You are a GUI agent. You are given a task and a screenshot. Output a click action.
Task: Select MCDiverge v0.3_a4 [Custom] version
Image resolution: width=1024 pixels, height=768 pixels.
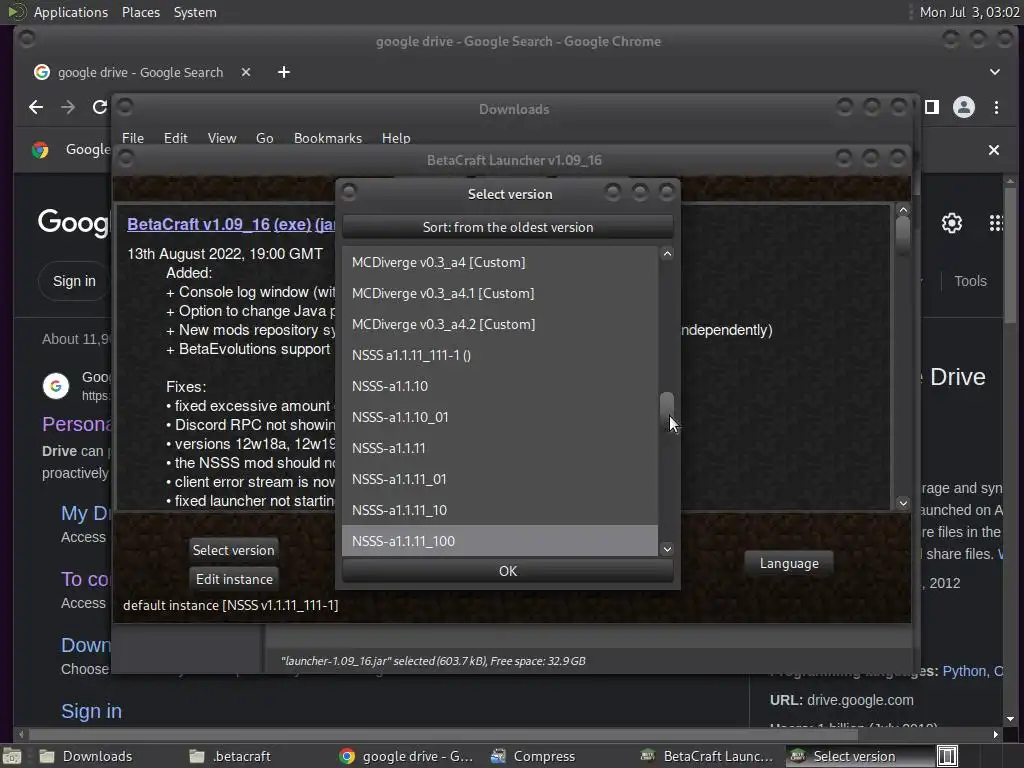(x=500, y=263)
